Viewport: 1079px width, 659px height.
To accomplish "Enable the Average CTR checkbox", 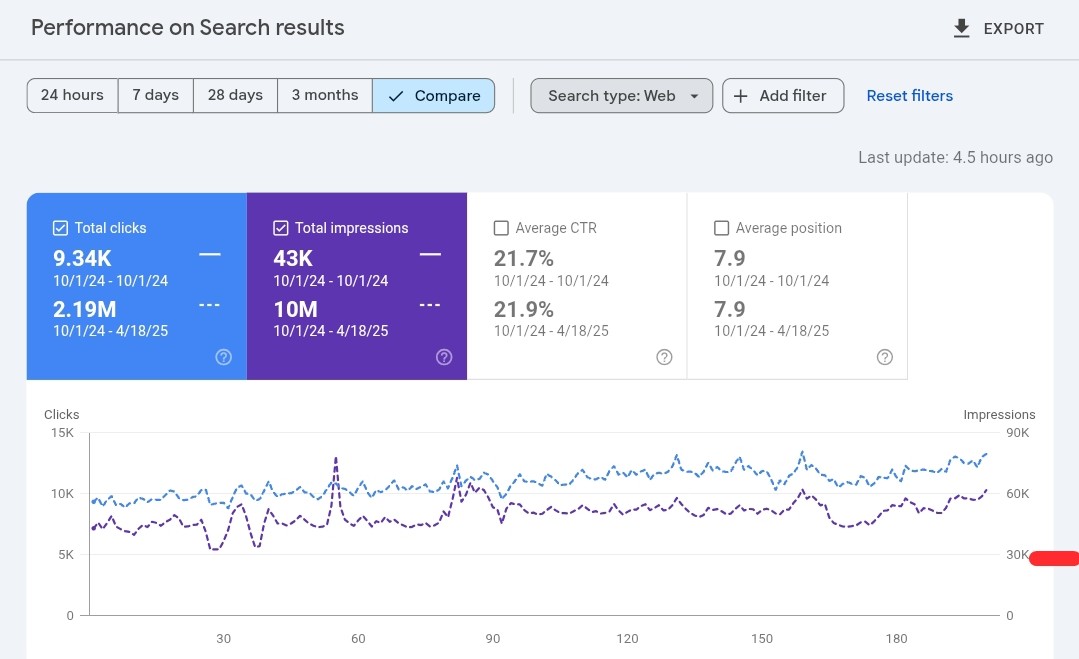I will click(x=500, y=227).
